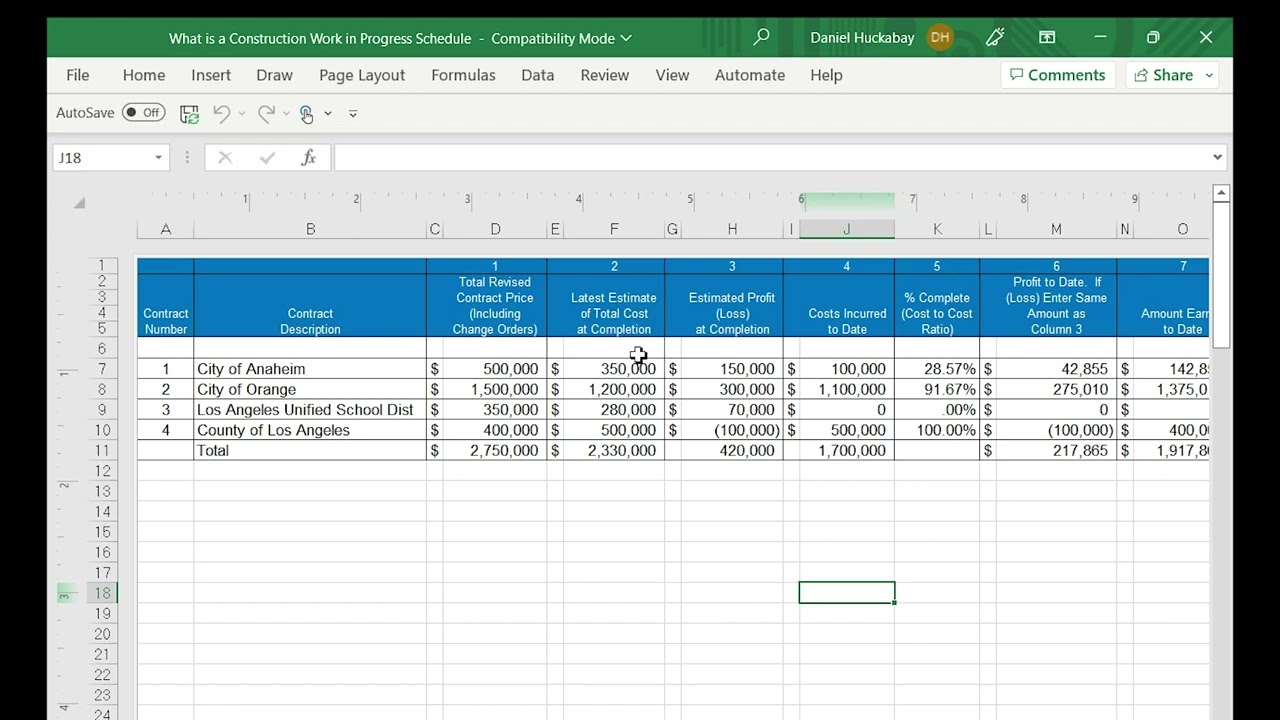Viewport: 1280px width, 720px height.
Task: Click into the formula bar input
Action: (x=771, y=158)
